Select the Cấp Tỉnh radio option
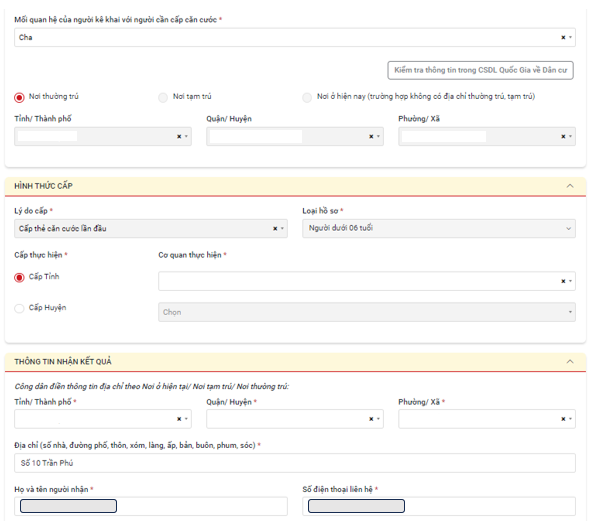This screenshot has height=521, width=595. coord(19,277)
